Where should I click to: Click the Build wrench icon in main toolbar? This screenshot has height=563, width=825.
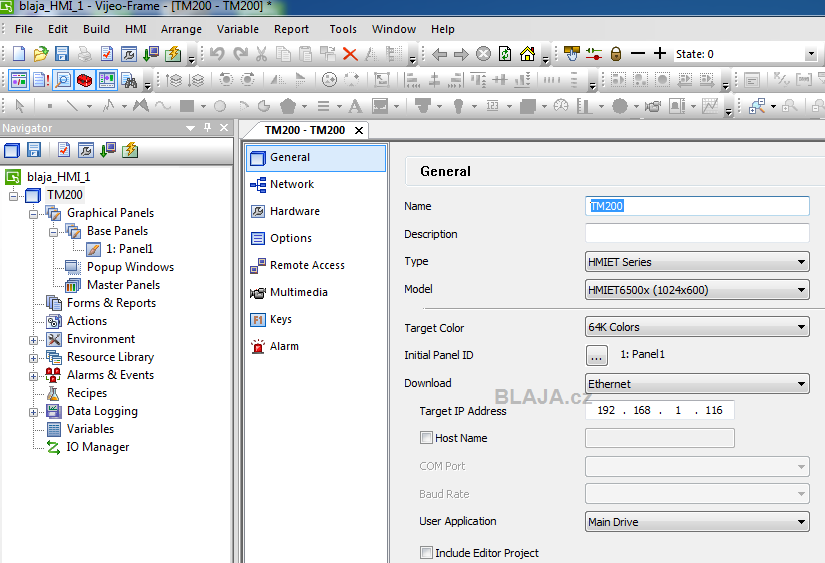coord(128,54)
